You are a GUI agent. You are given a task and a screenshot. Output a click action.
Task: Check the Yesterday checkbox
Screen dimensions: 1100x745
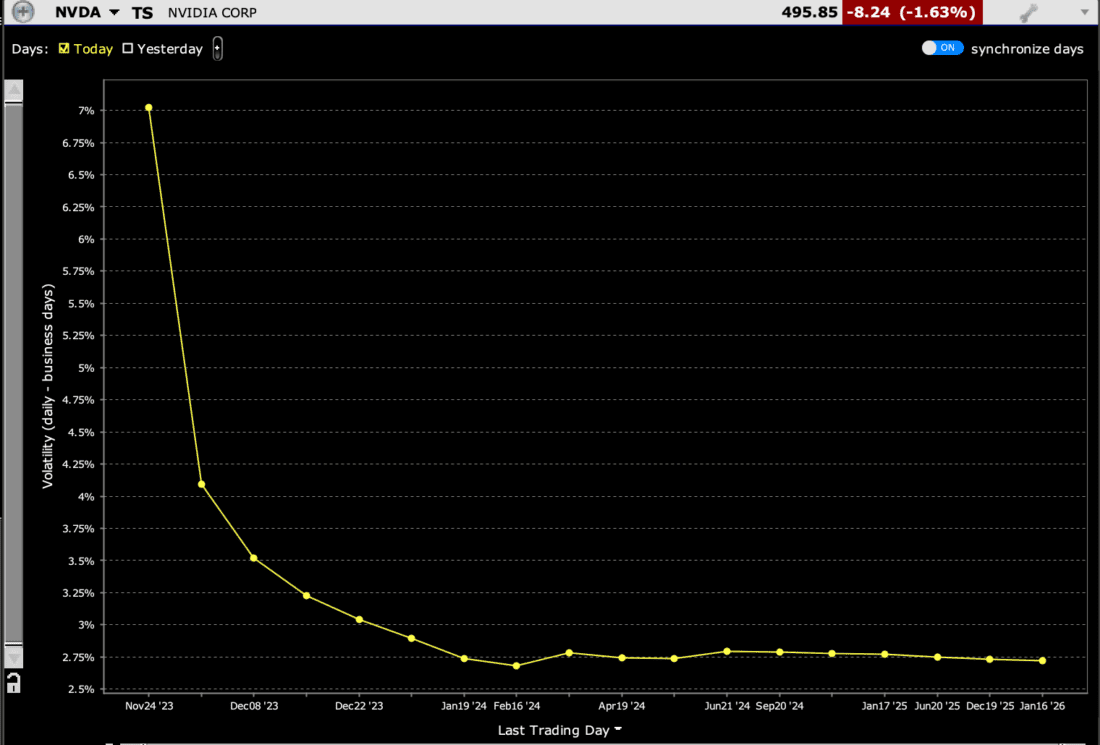128,47
